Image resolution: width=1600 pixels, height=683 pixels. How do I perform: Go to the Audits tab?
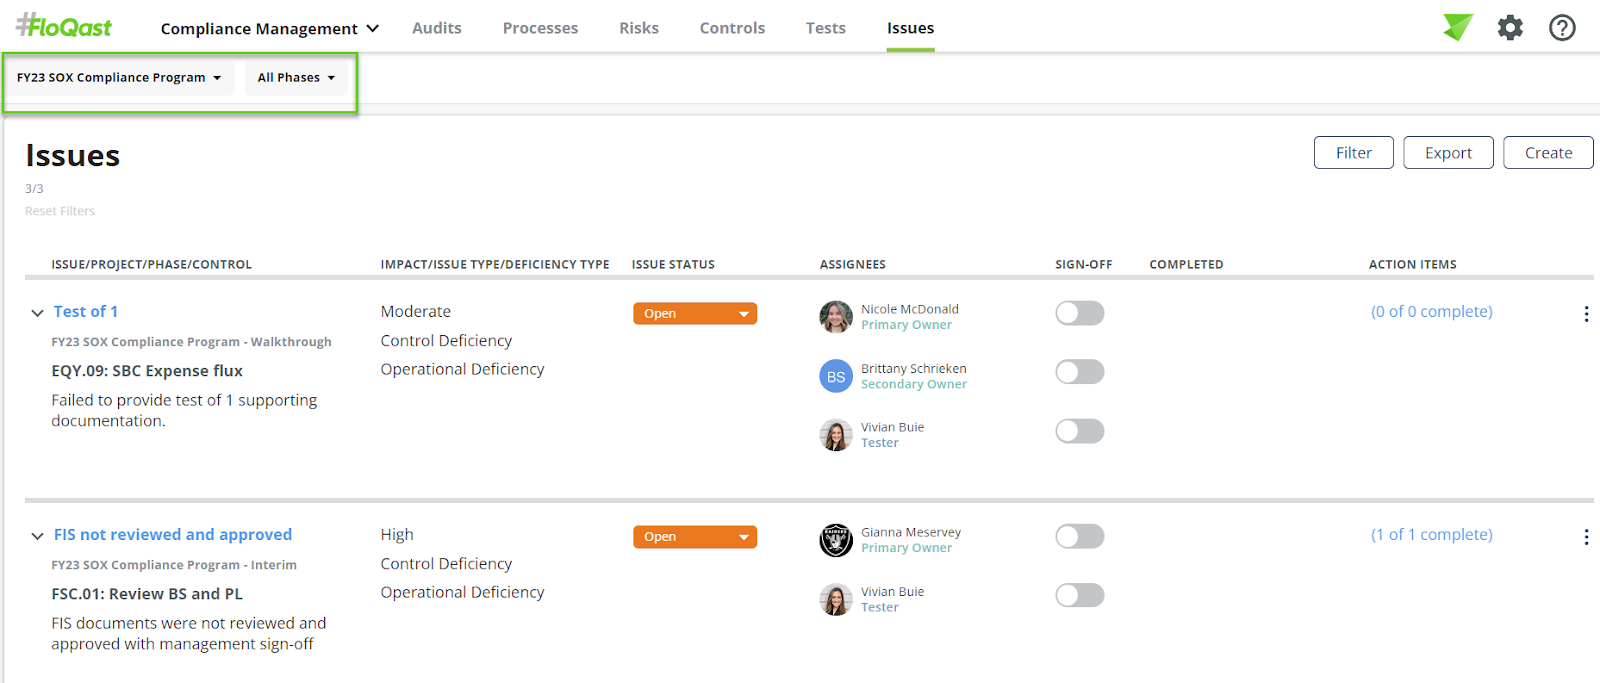[x=437, y=28]
